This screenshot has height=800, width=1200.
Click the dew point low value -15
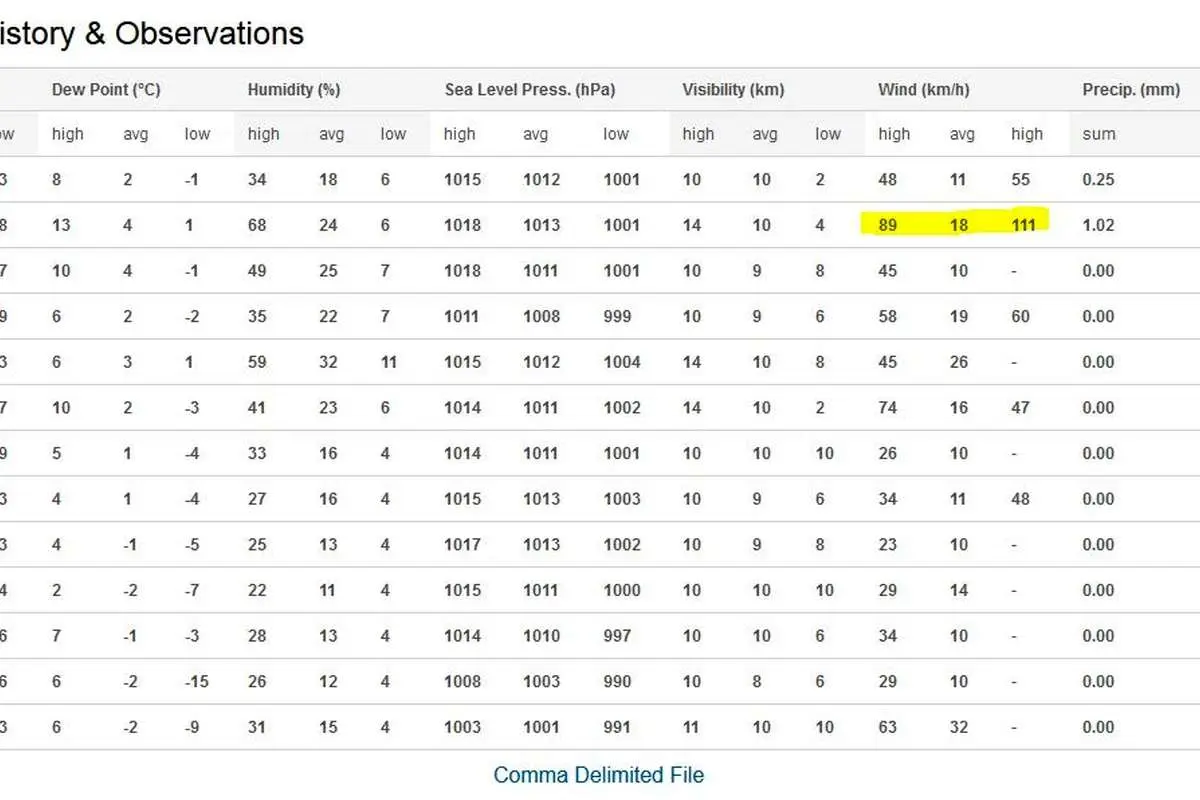[197, 681]
